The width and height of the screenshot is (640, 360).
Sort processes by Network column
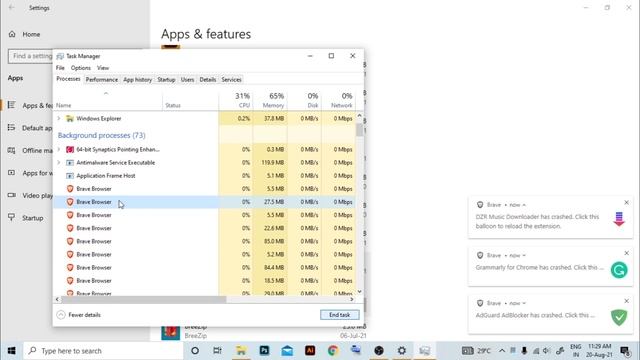[x=339, y=100]
